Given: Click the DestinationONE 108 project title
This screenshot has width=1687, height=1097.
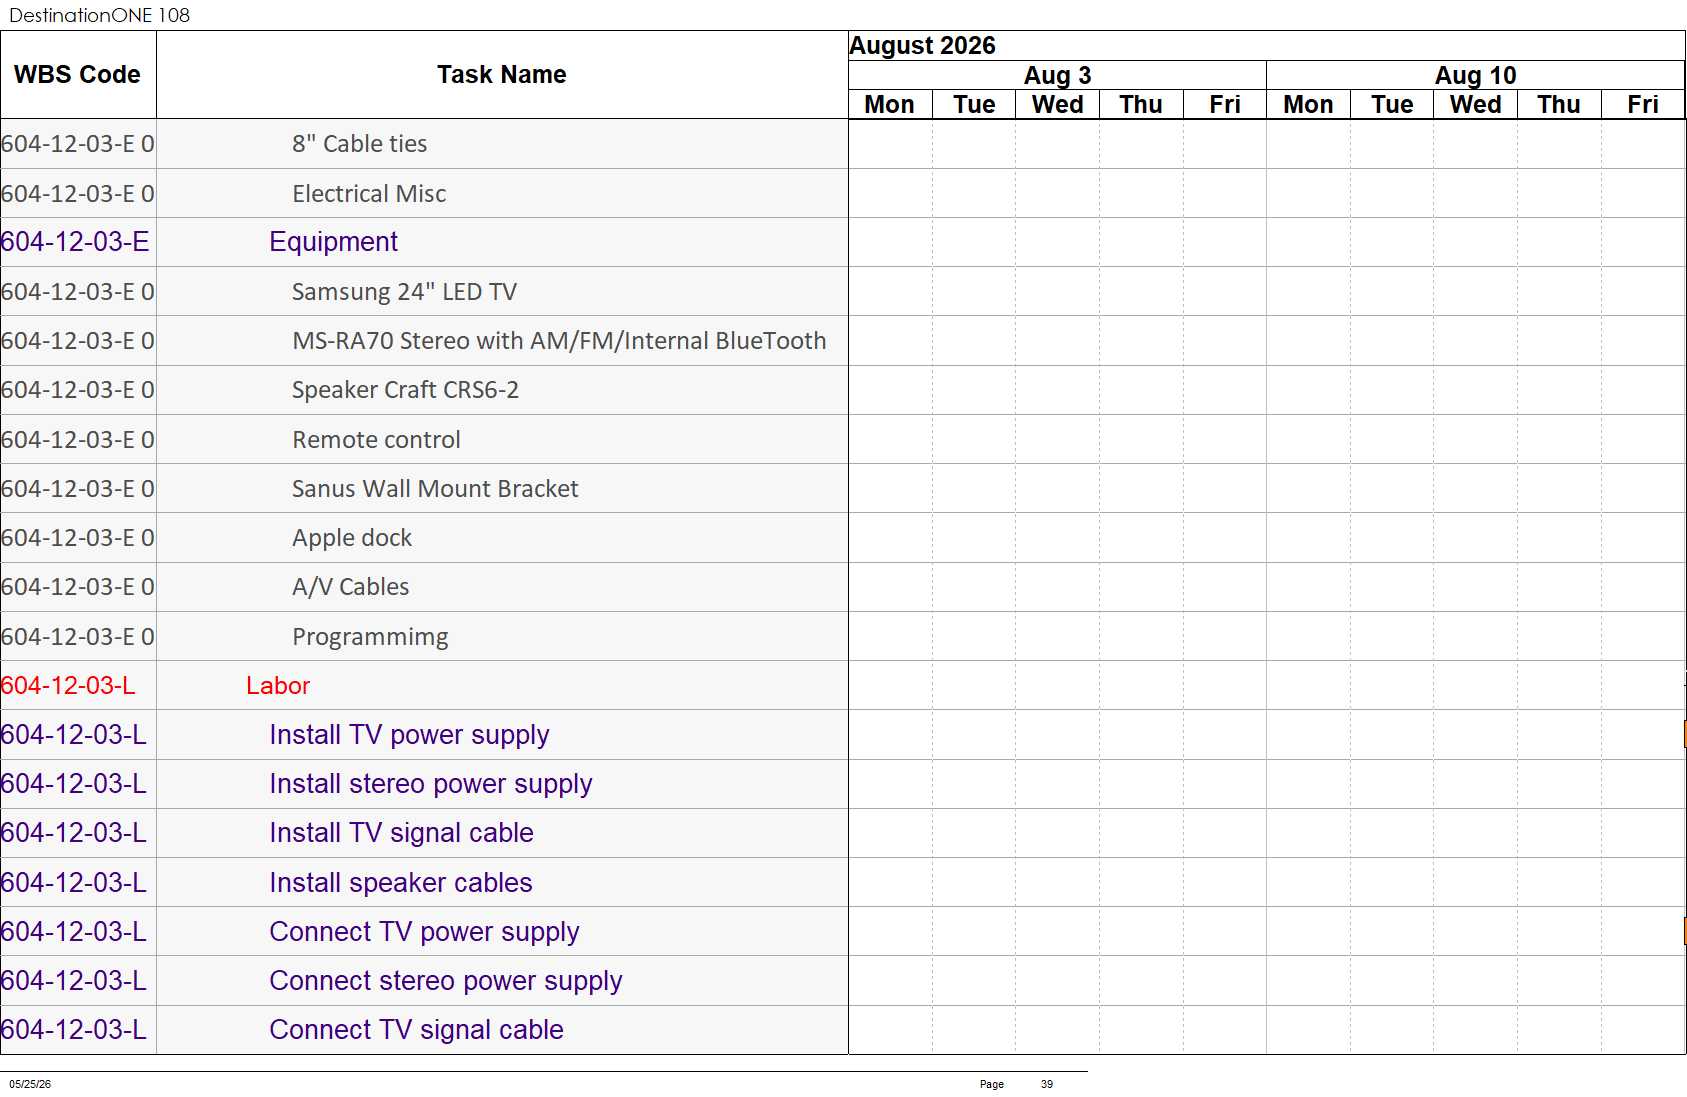Looking at the screenshot, I should pyautogui.click(x=99, y=15).
